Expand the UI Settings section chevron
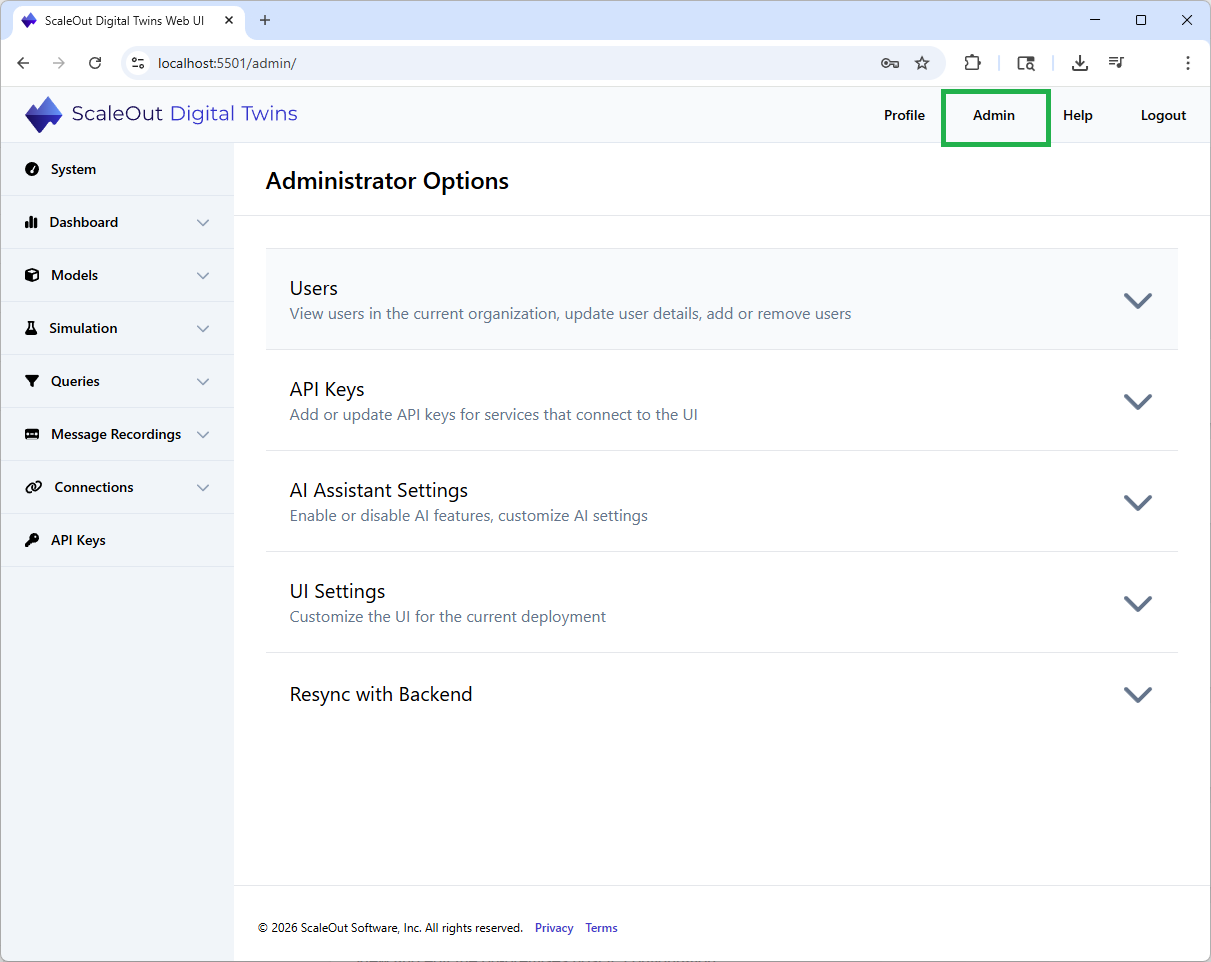The width and height of the screenshot is (1211, 962). click(x=1138, y=603)
